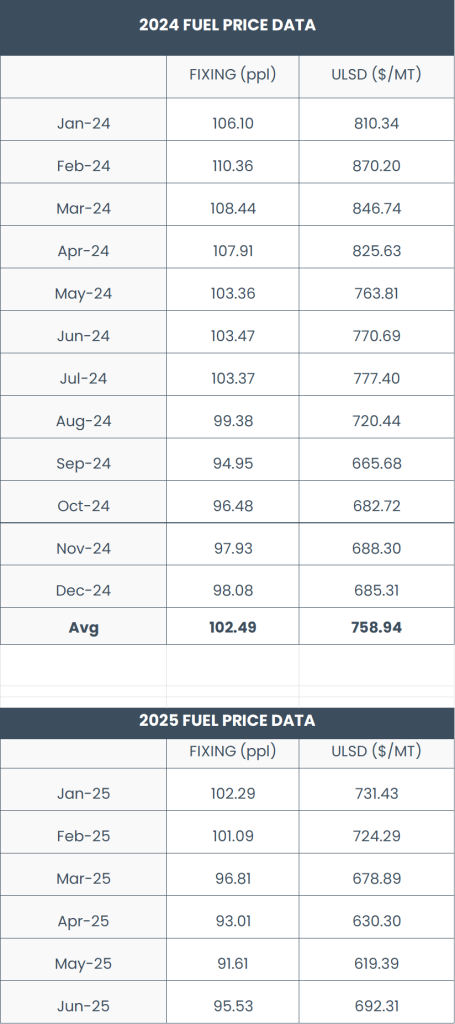Click FIXING (ppl) header in 2025 table
This screenshot has width=455, height=1024.
coord(233,751)
